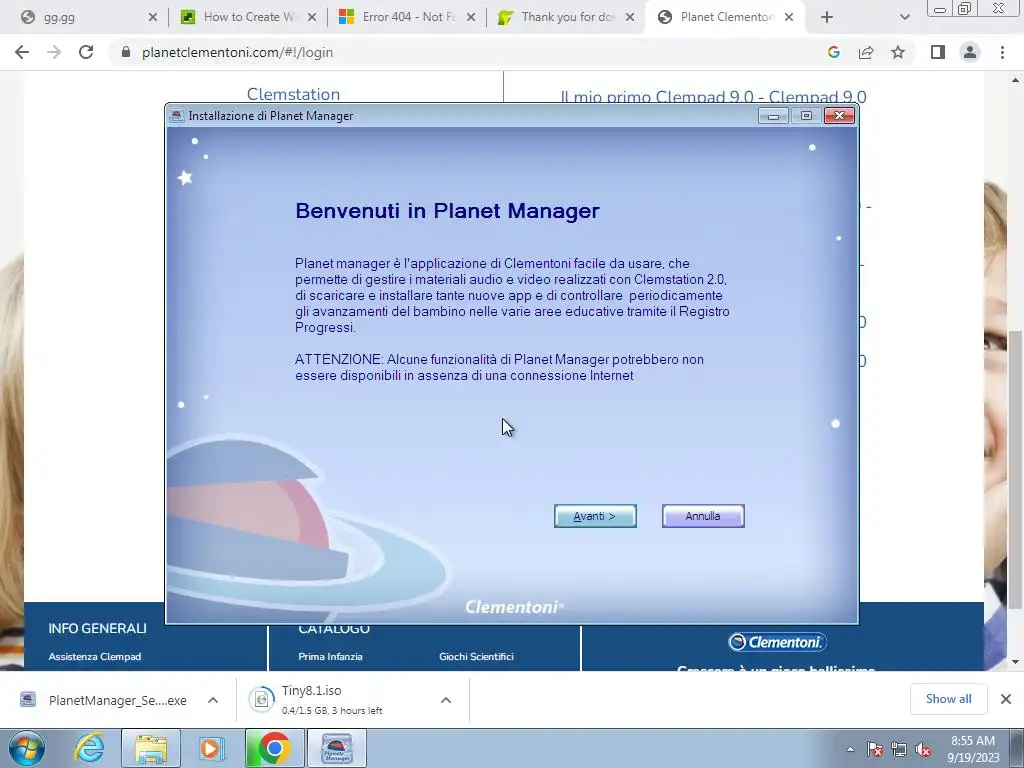Click the Action Center flag tray icon
The width and height of the screenshot is (1024, 768).
point(875,749)
